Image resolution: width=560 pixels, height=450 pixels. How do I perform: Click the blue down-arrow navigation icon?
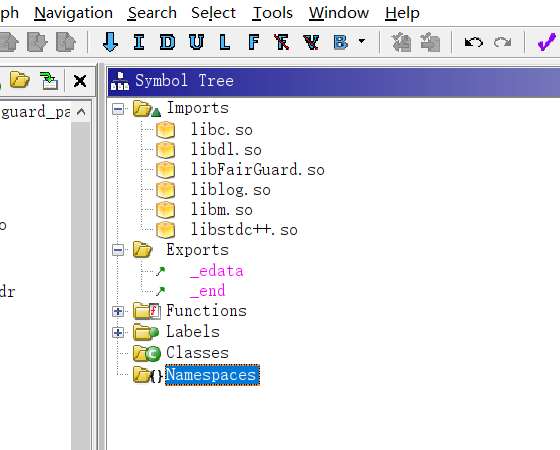point(110,42)
